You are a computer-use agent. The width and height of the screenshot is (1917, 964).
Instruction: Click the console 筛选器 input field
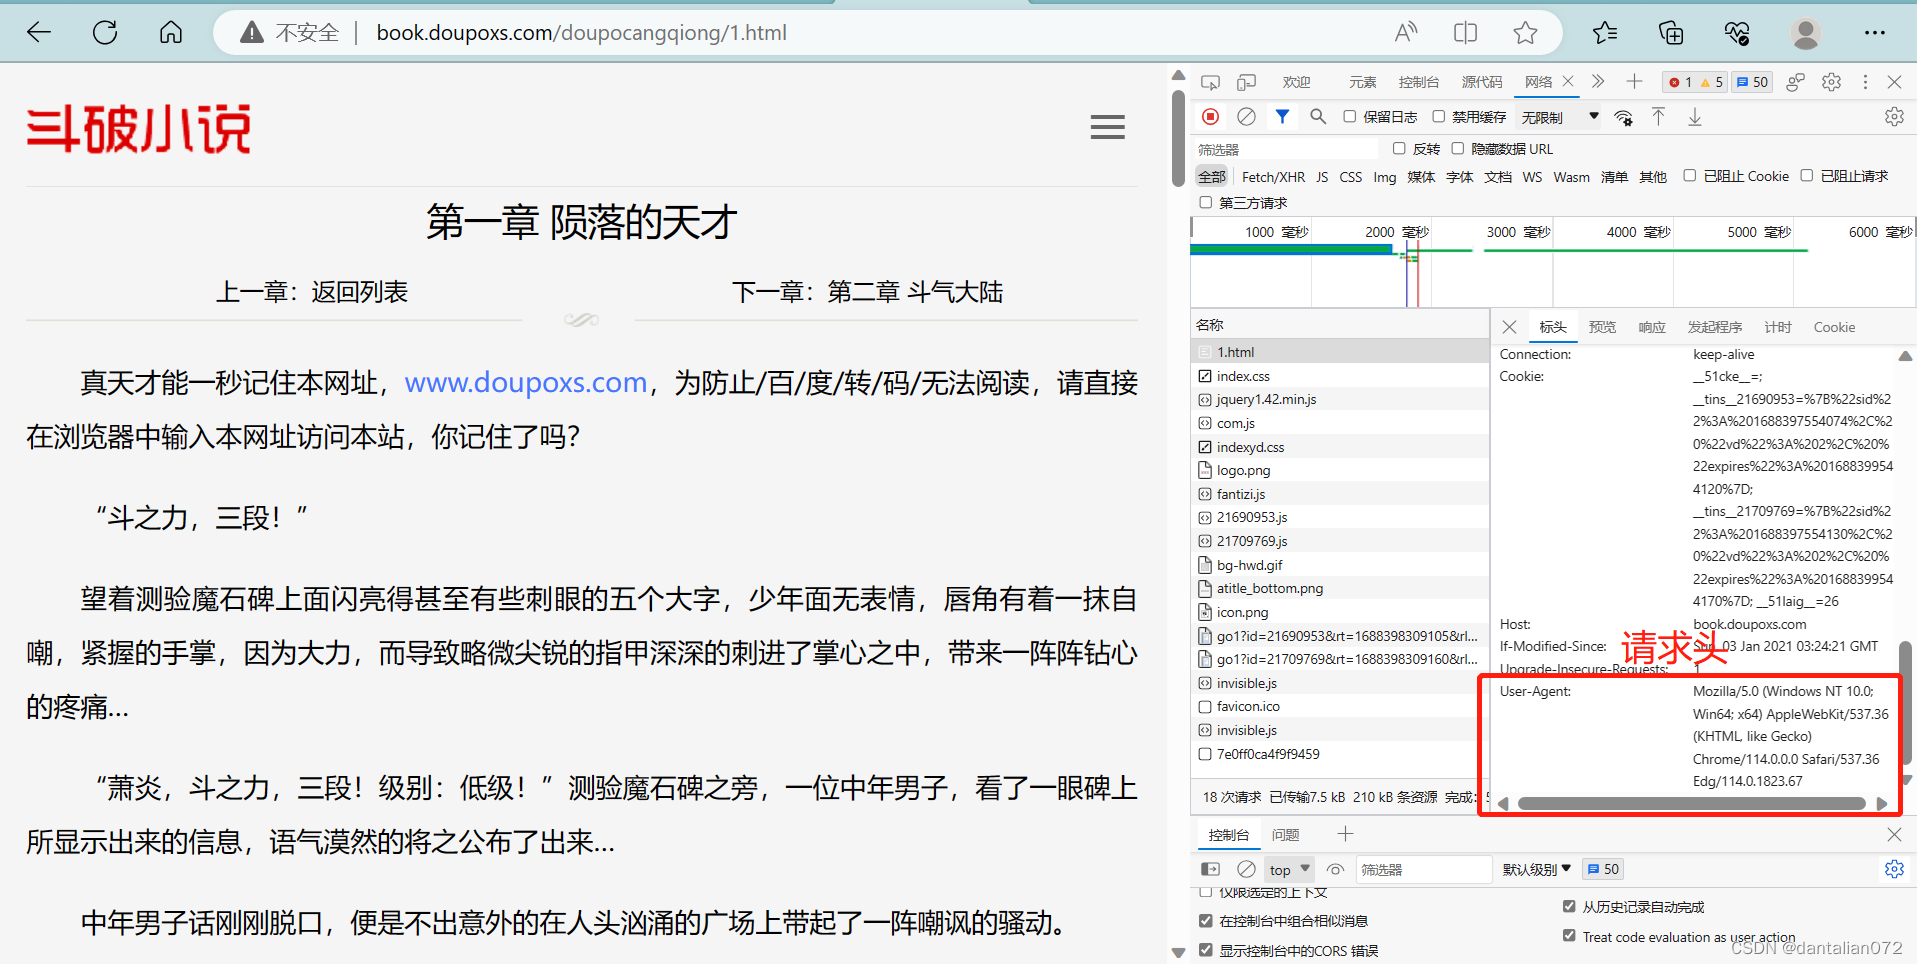tap(1423, 869)
